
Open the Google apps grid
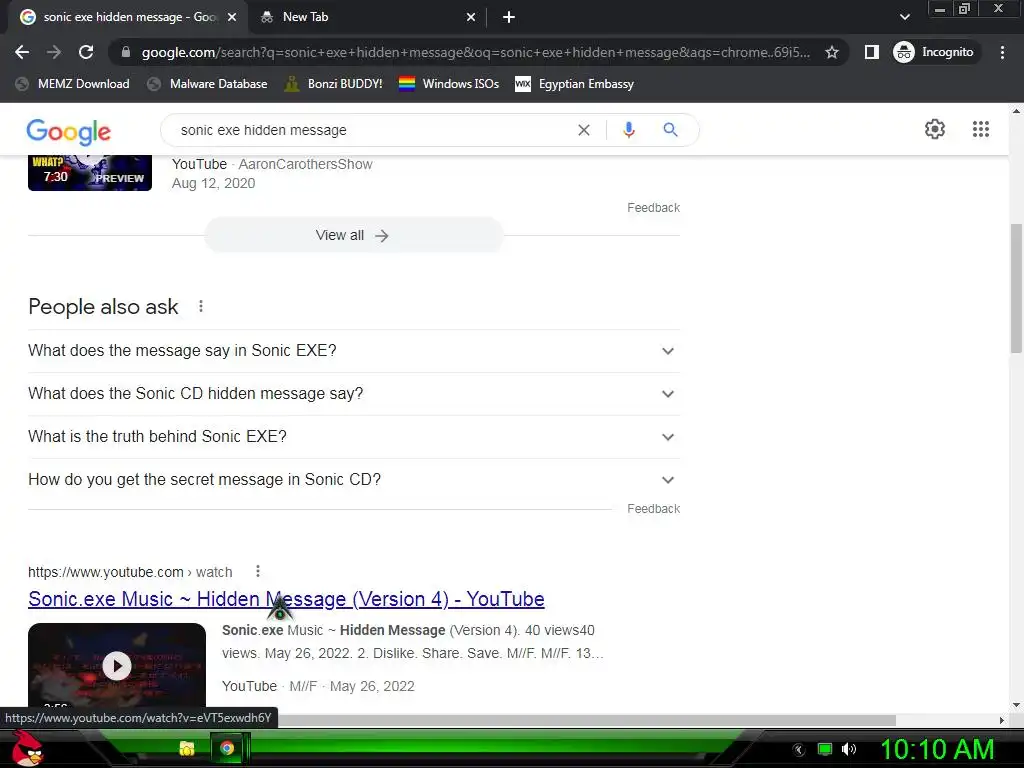980,129
